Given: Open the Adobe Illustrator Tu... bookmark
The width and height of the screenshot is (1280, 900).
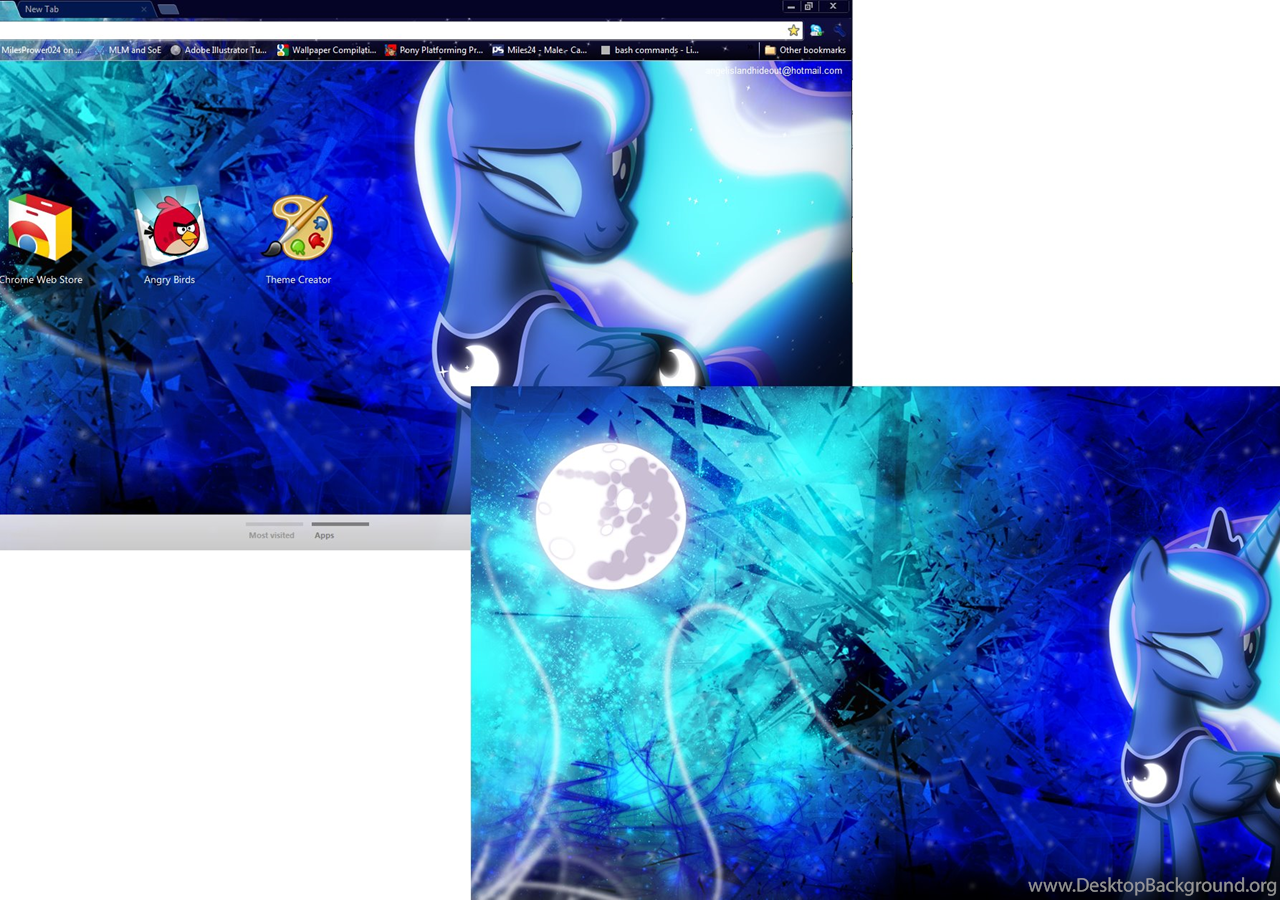Looking at the screenshot, I should pyautogui.click(x=219, y=50).
